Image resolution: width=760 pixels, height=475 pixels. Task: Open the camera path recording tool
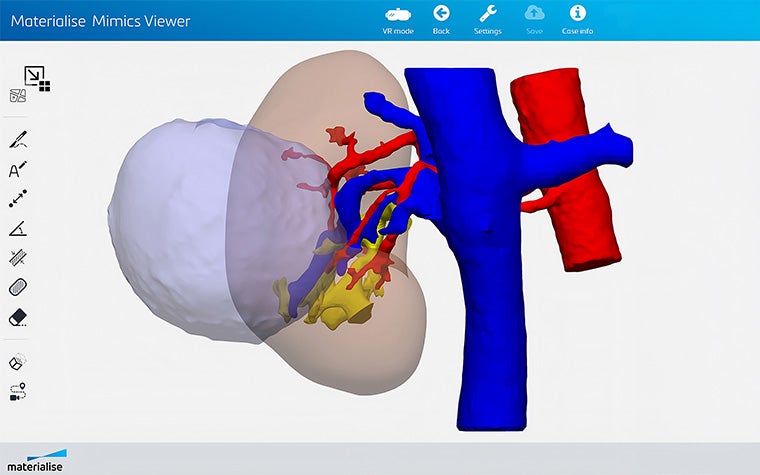coord(18,392)
